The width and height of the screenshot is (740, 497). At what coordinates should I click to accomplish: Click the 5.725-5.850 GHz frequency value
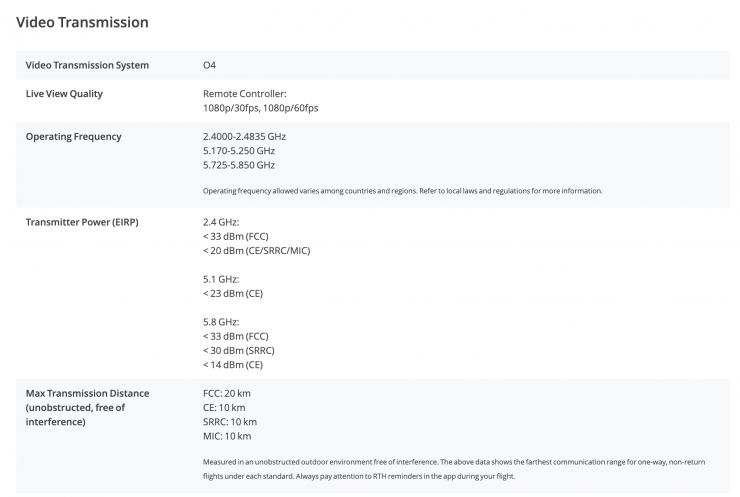[x=238, y=165]
